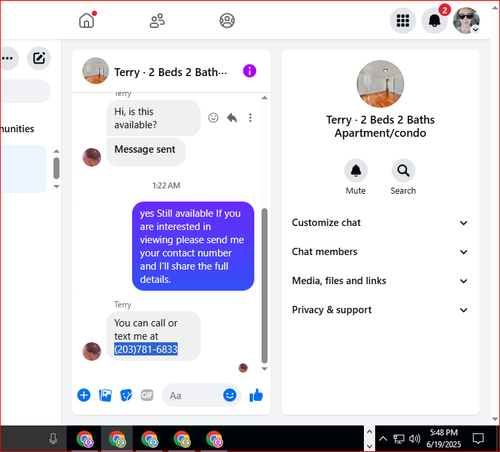Viewport: 500px width, 452px height.
Task: Open the Groups icon in top bar
Action: 227,21
